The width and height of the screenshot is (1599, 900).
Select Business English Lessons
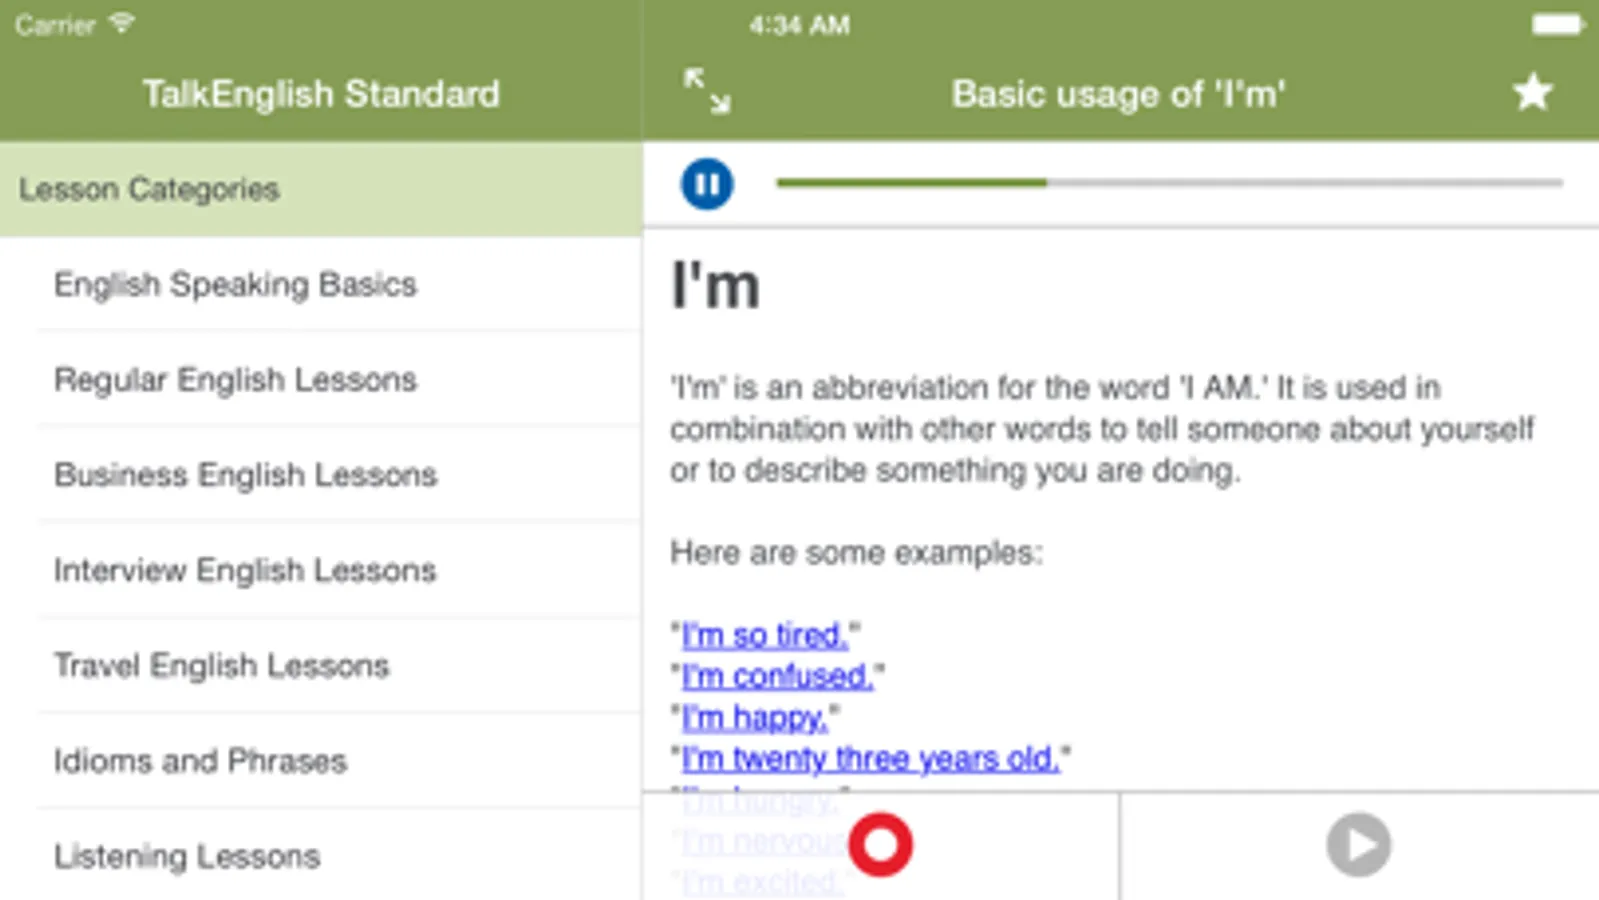click(245, 475)
